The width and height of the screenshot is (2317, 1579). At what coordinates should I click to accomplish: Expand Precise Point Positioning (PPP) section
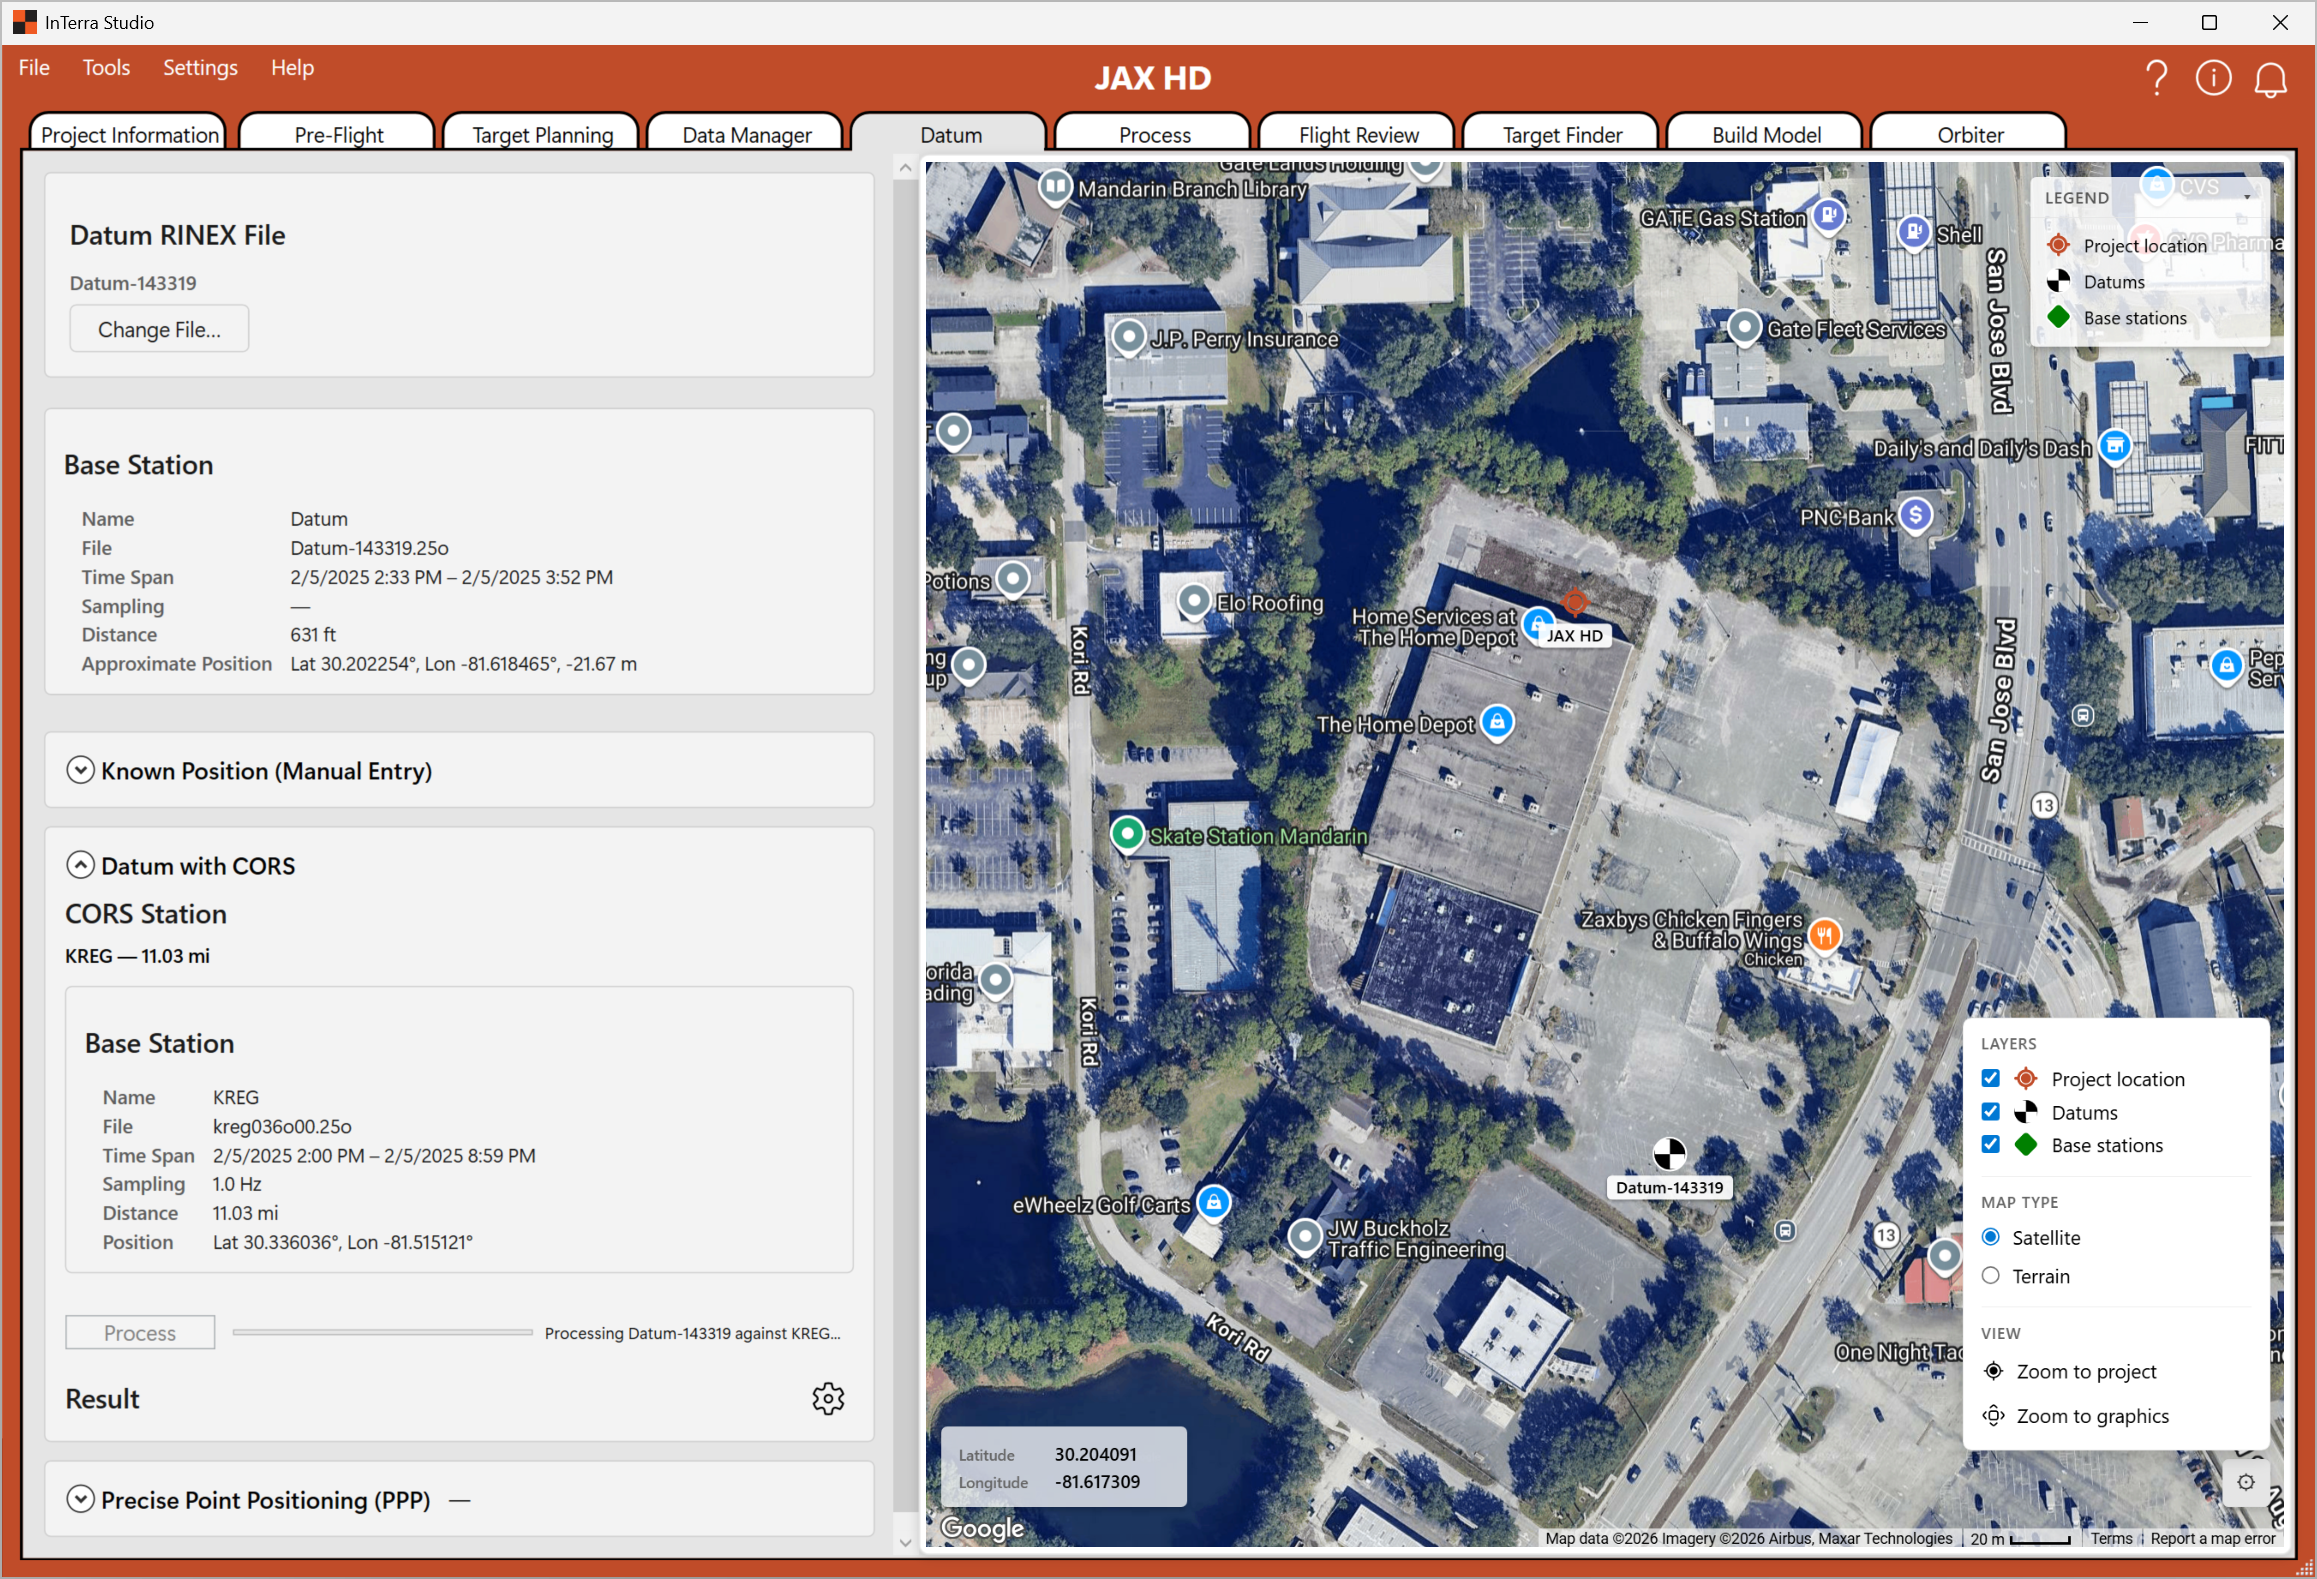(x=80, y=1499)
